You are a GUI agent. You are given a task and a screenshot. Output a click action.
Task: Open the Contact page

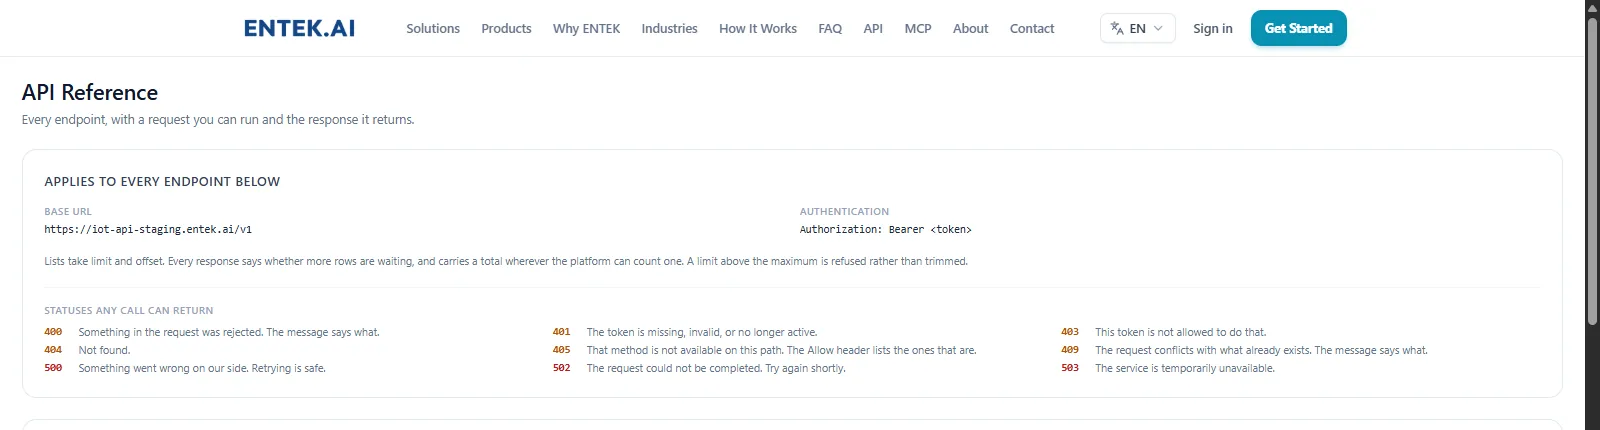[1032, 28]
